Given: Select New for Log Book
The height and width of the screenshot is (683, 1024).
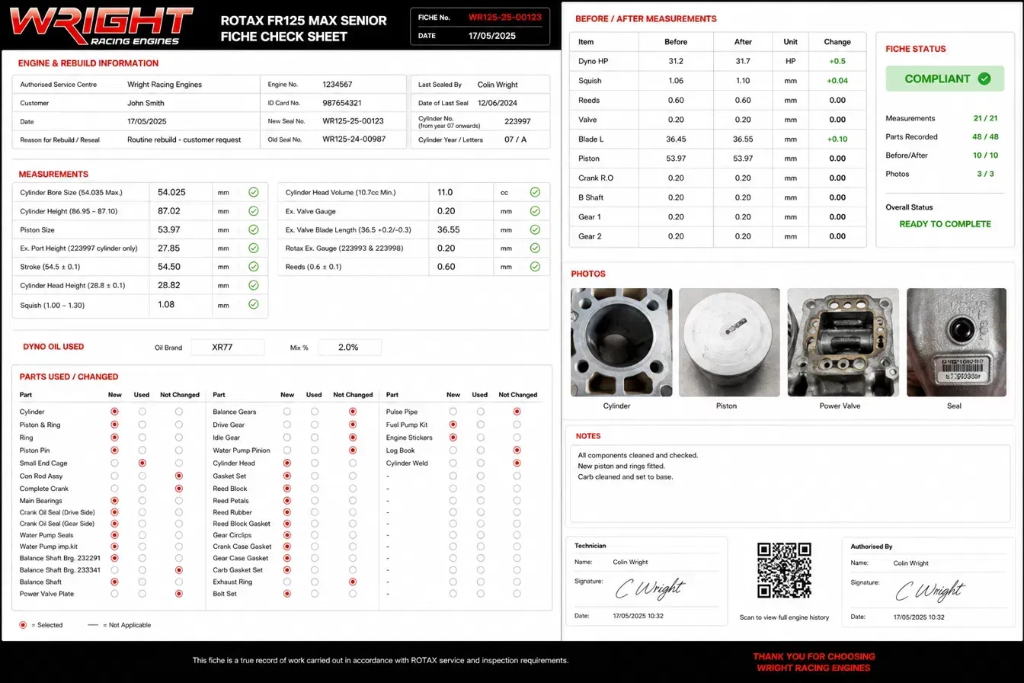Looking at the screenshot, I should 453,450.
